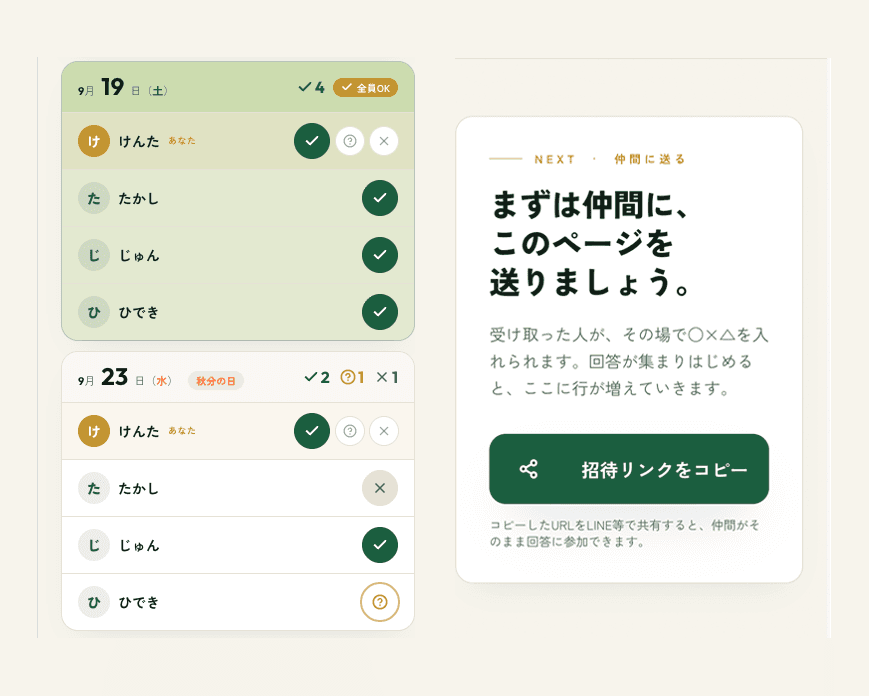Click the NEXT・仲間に送る label

(x=587, y=159)
